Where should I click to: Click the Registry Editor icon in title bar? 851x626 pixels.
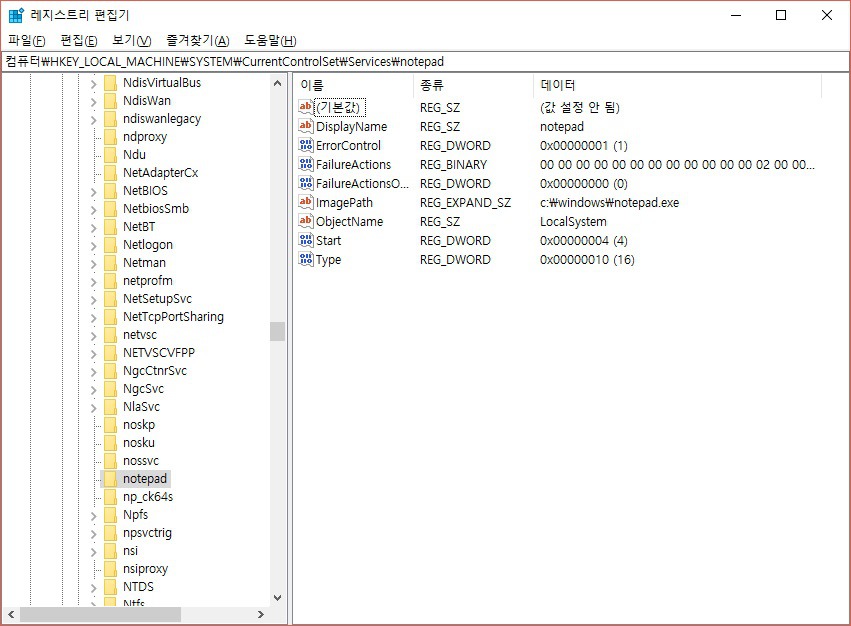coord(14,14)
